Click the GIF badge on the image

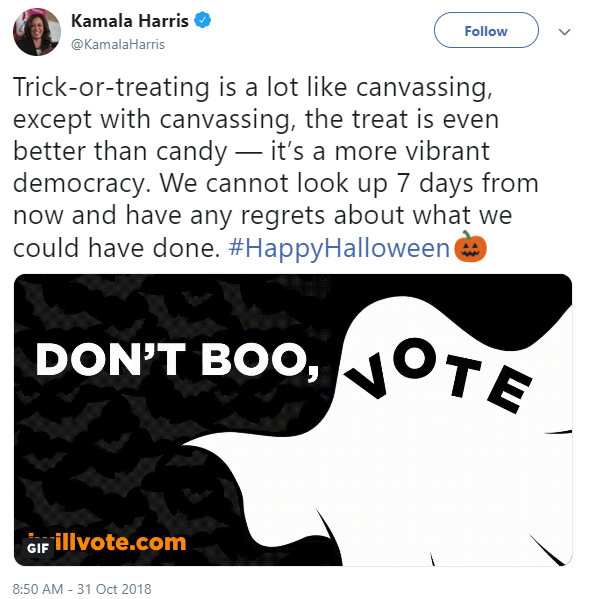tap(37, 548)
